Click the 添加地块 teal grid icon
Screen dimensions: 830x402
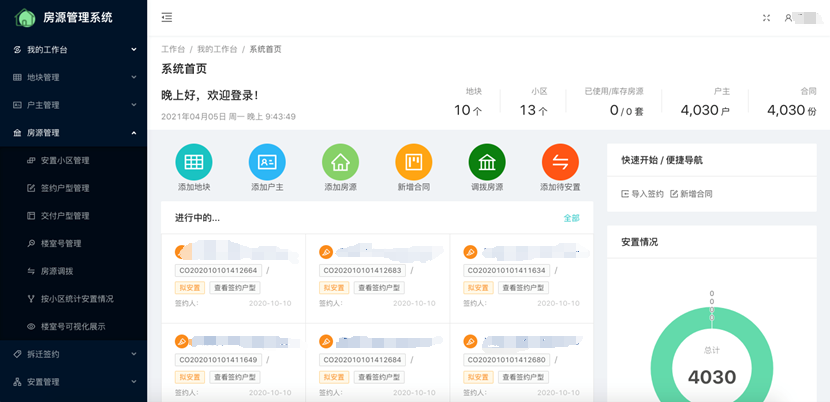194,162
